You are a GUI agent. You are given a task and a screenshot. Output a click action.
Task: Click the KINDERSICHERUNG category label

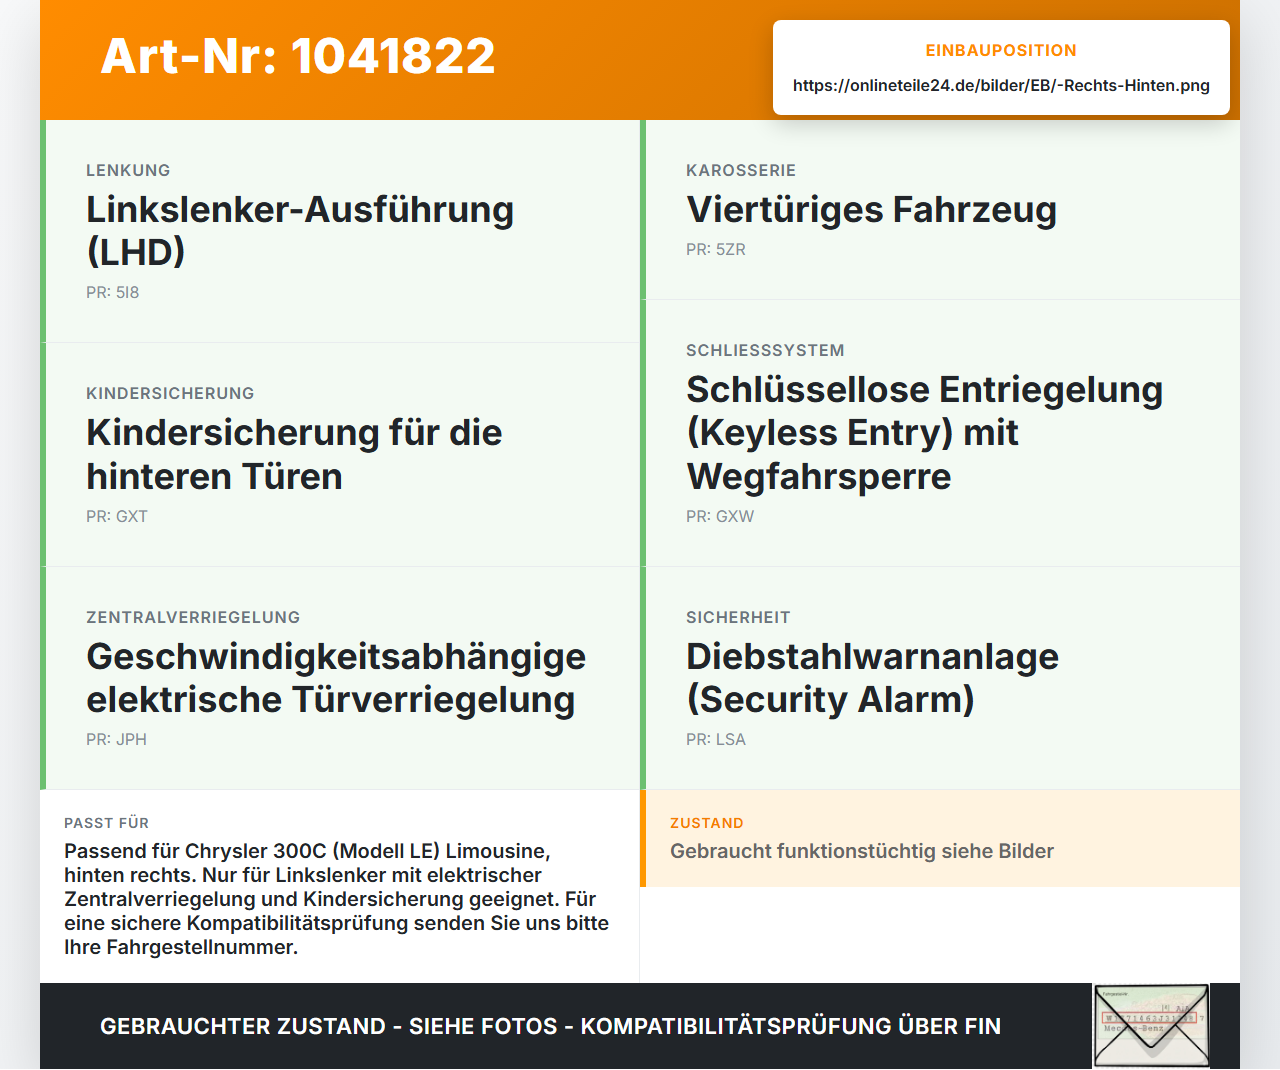pos(170,393)
